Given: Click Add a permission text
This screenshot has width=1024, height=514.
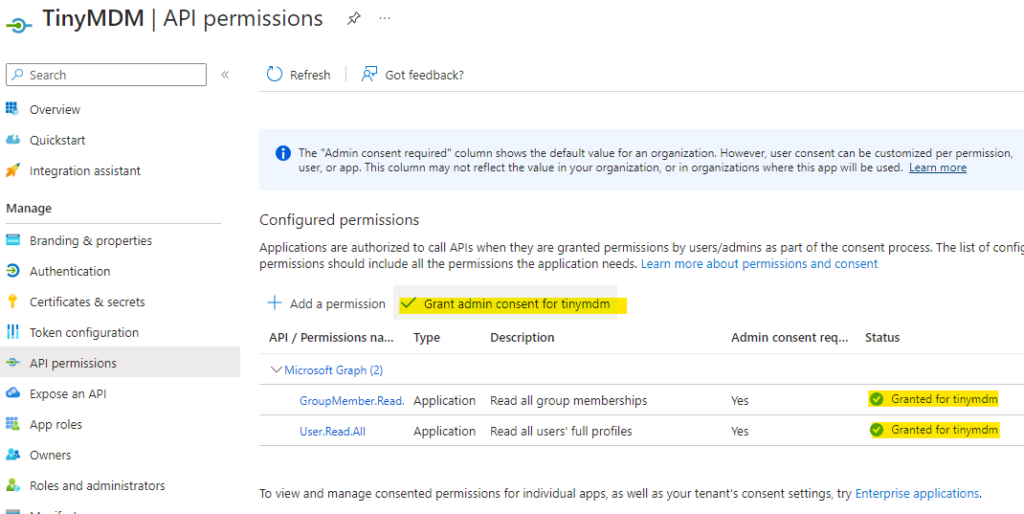Looking at the screenshot, I should 338,304.
